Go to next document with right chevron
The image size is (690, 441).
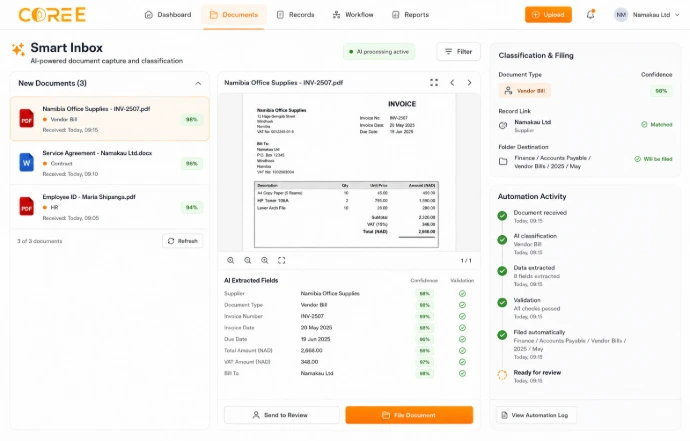(x=470, y=82)
